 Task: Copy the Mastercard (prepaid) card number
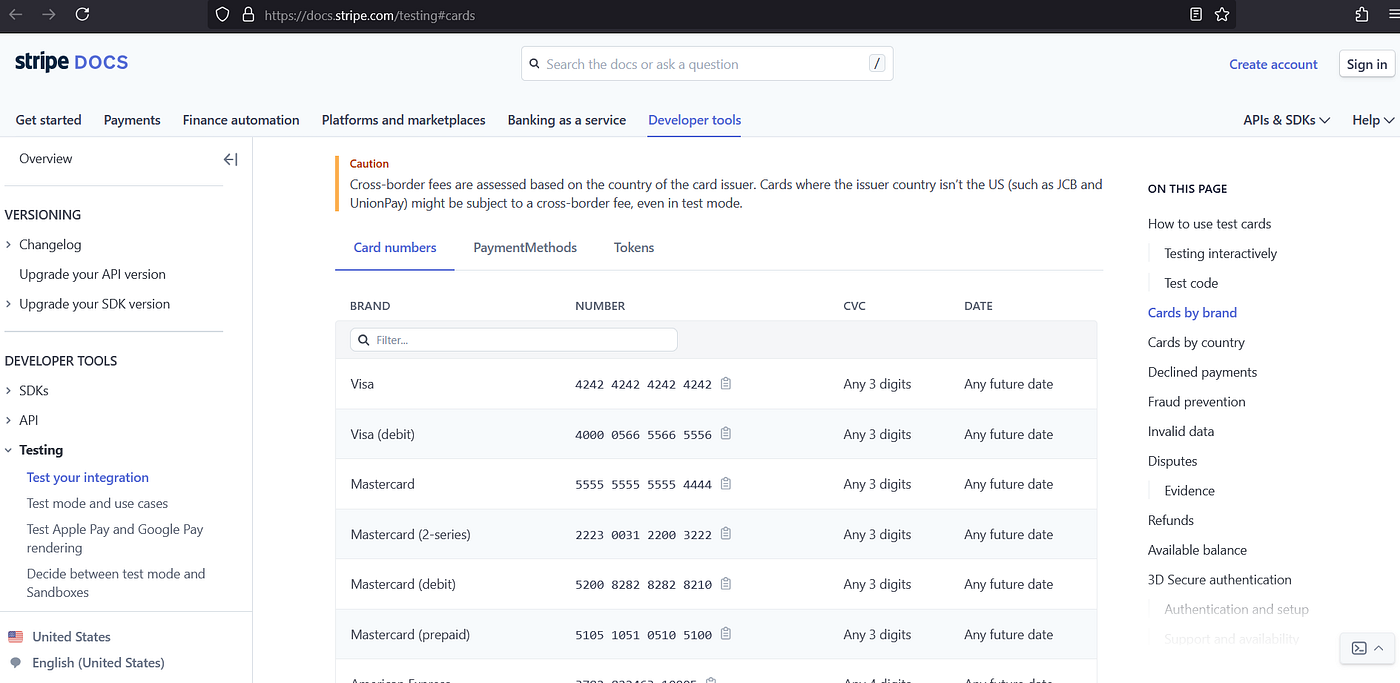(726, 634)
